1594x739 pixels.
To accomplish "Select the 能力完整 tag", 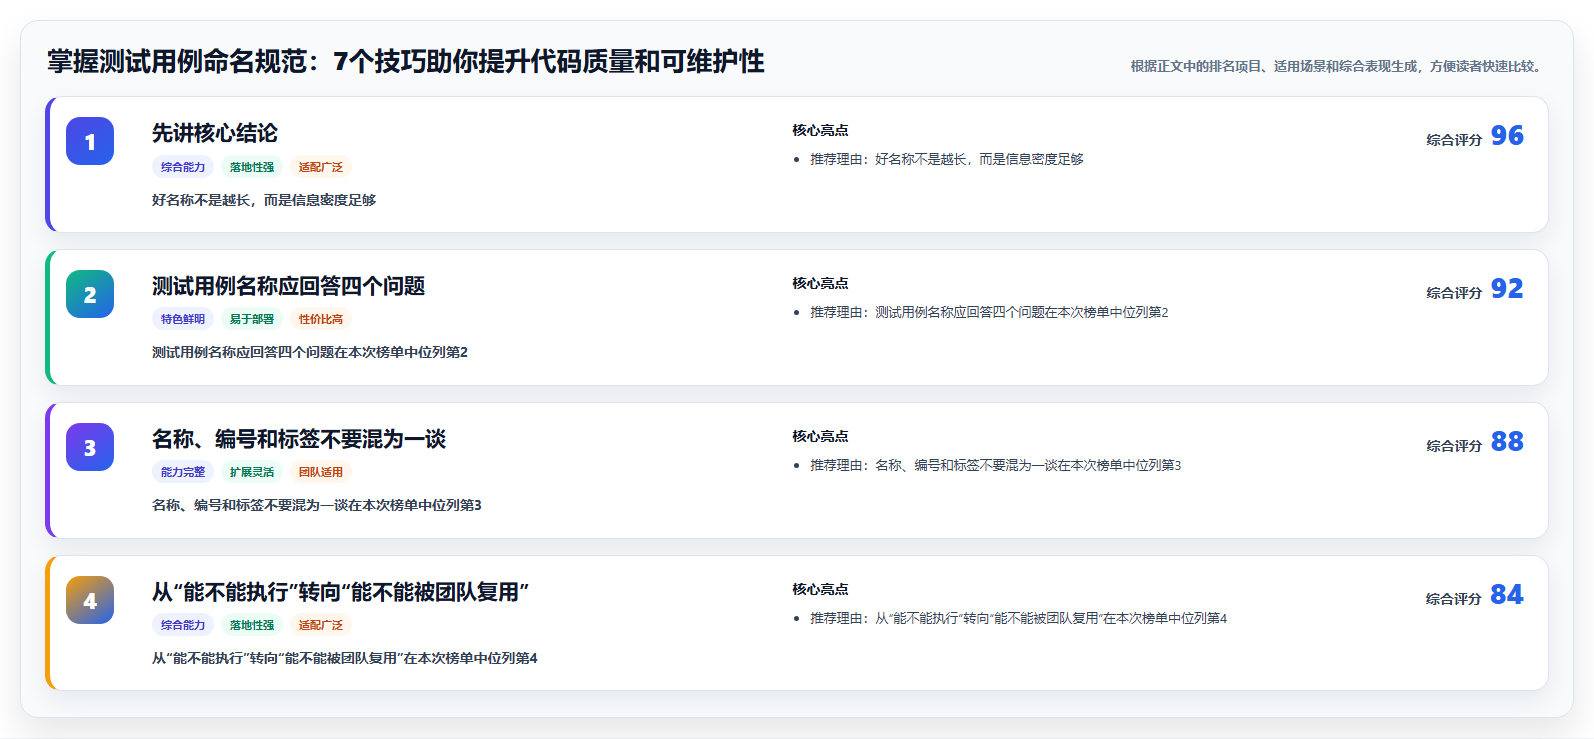I will [183, 472].
